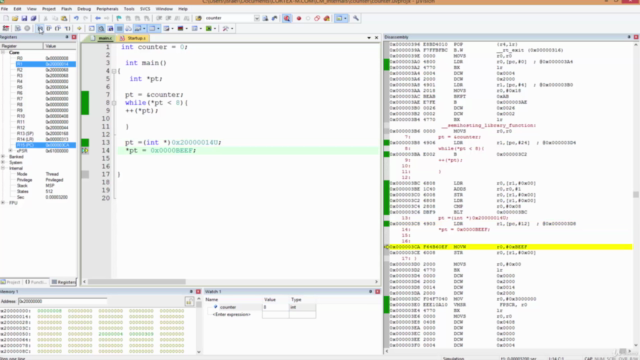Click the Step Out icon

click(58, 29)
